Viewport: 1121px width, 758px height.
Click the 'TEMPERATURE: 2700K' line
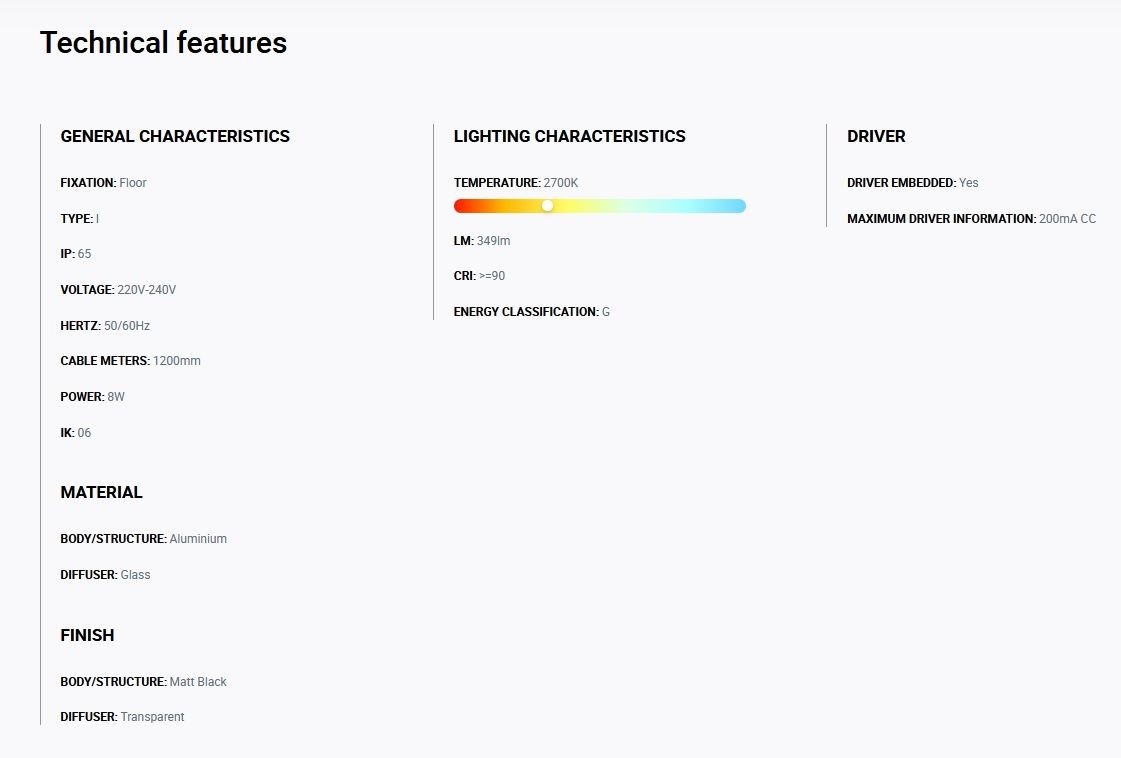point(516,182)
